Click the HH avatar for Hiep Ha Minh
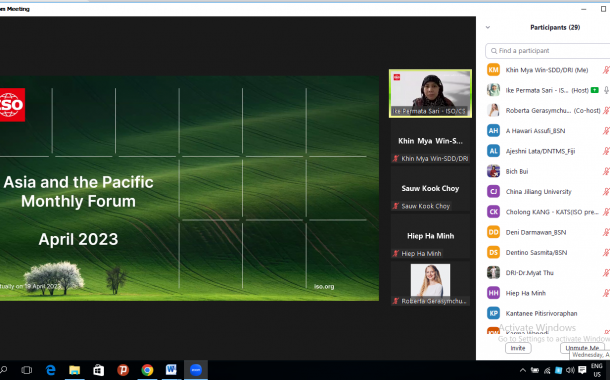 493,293
